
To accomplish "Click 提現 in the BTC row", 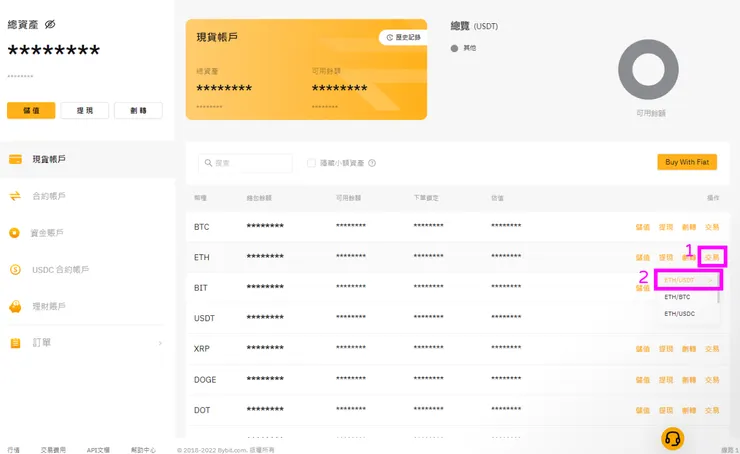I will (x=666, y=227).
